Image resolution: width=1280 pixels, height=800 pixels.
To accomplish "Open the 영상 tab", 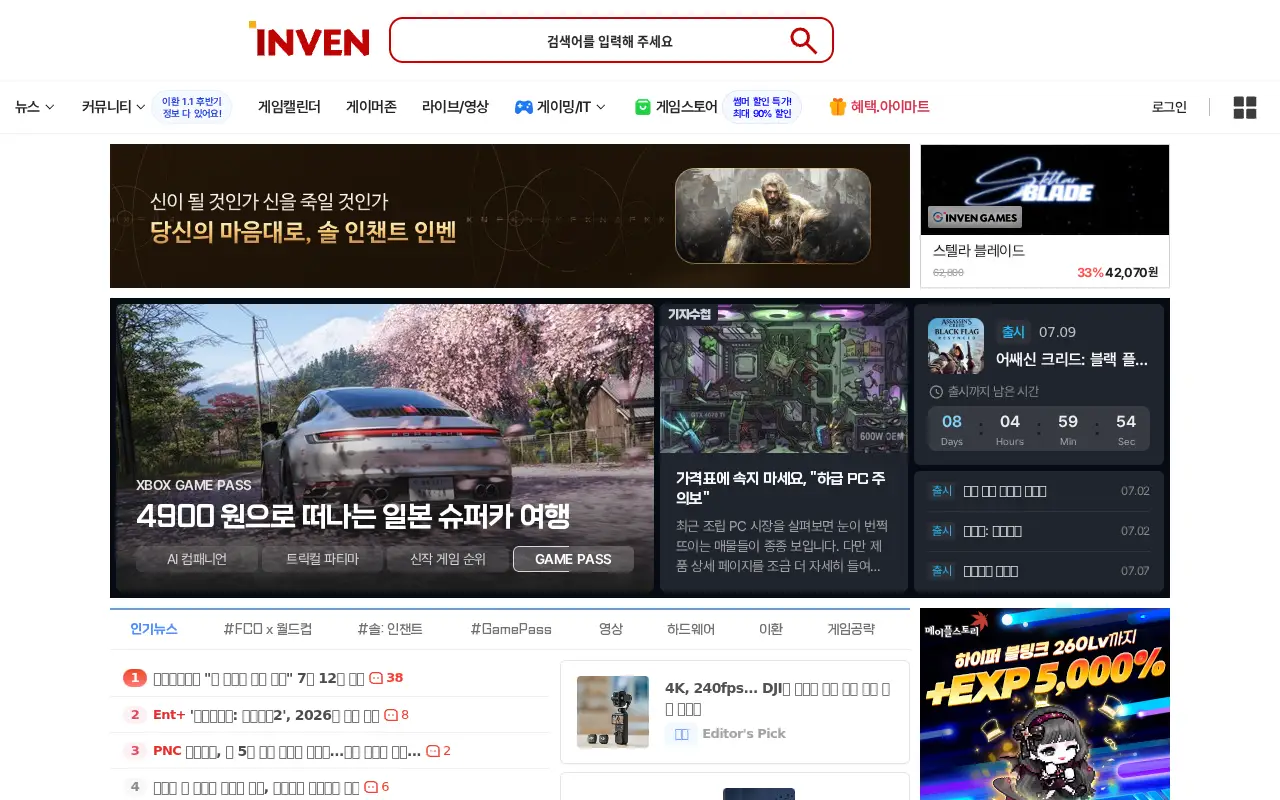I will pyautogui.click(x=611, y=629).
